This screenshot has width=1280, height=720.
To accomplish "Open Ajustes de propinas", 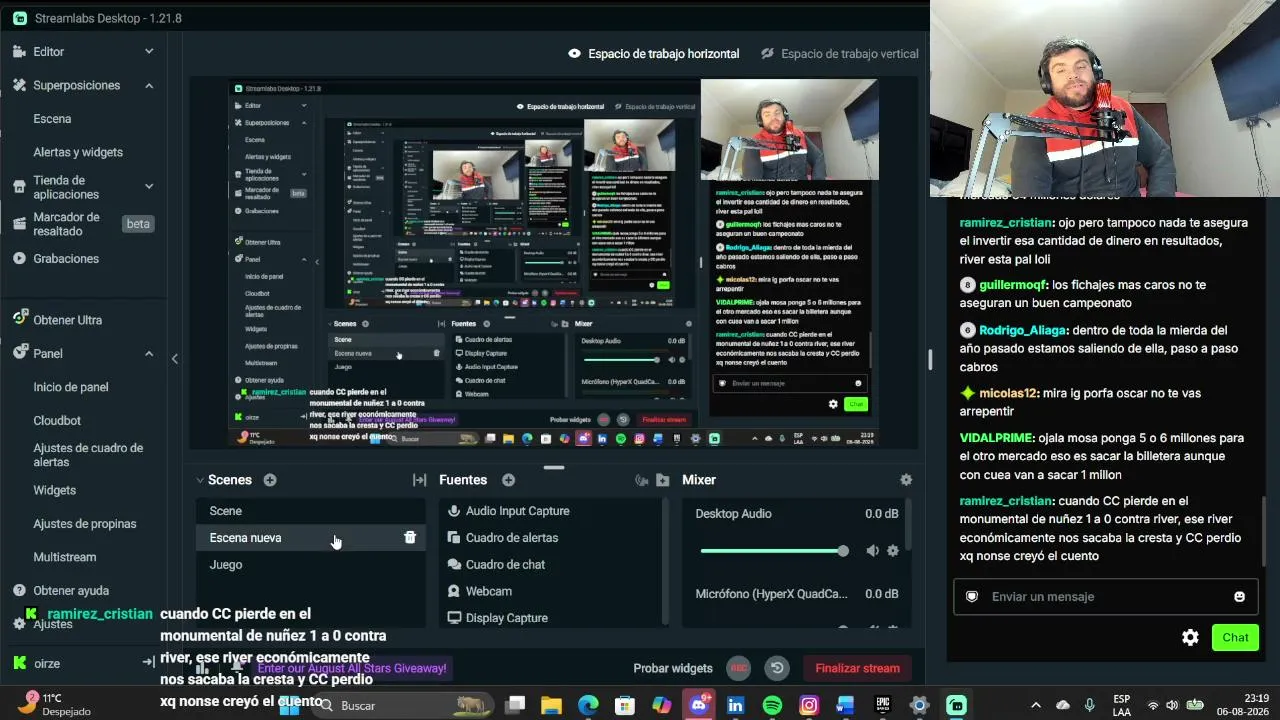I will [x=85, y=524].
